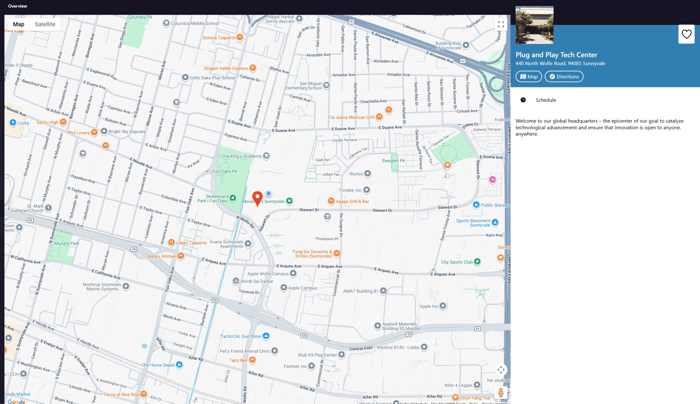The height and width of the screenshot is (404, 700).
Task: Click the clock icon beside Schedule
Action: [523, 100]
